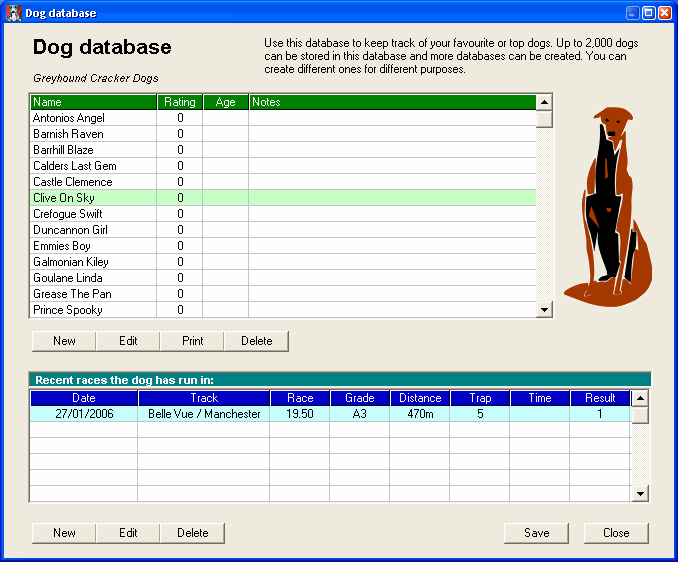Screen dimensions: 678x562
Task: Delete the selected dog entry
Action: (256, 341)
